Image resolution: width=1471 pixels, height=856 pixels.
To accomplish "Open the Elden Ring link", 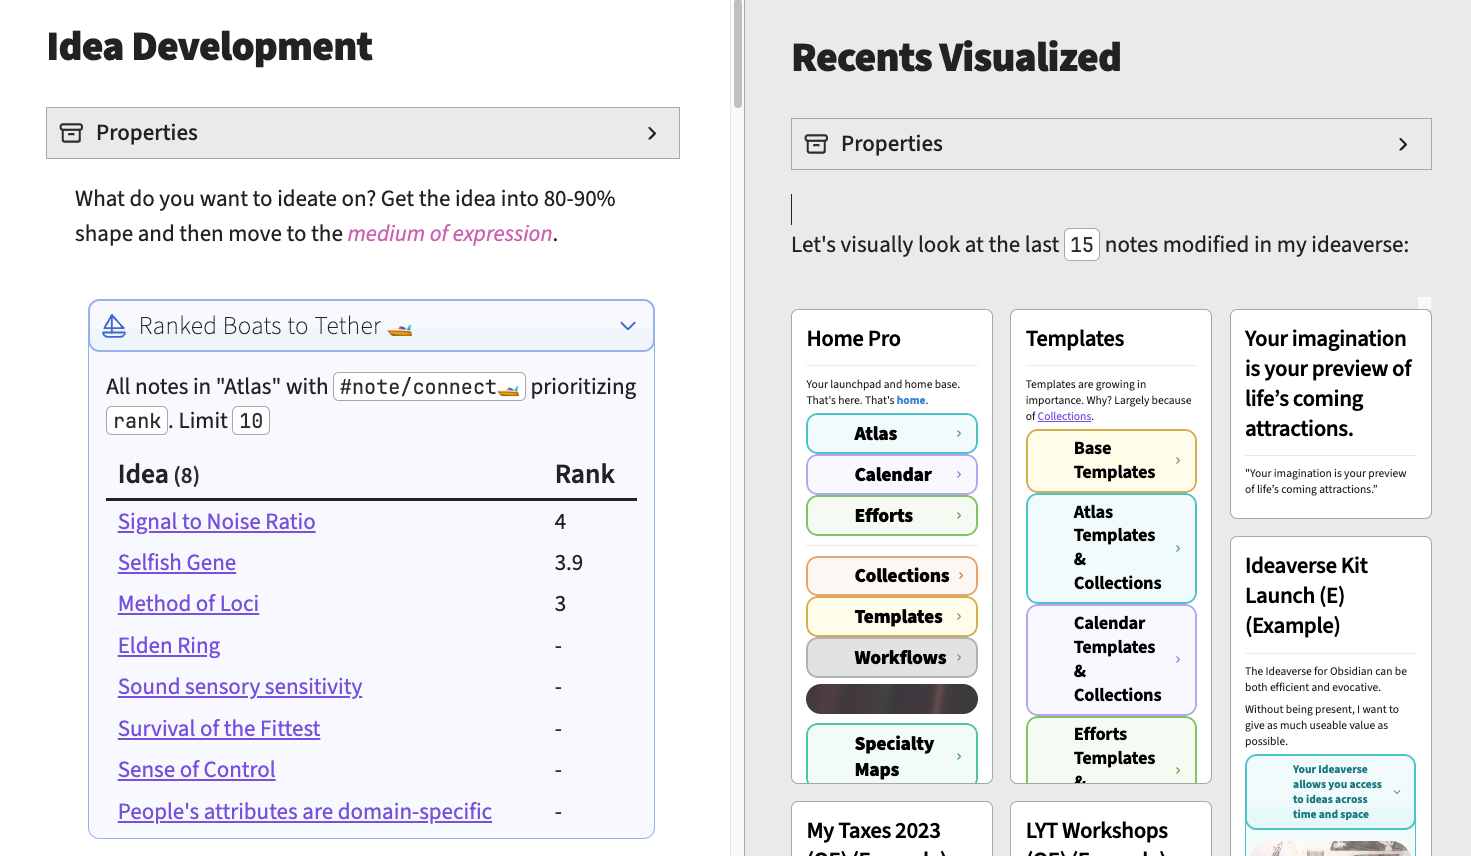I will pos(169,646).
